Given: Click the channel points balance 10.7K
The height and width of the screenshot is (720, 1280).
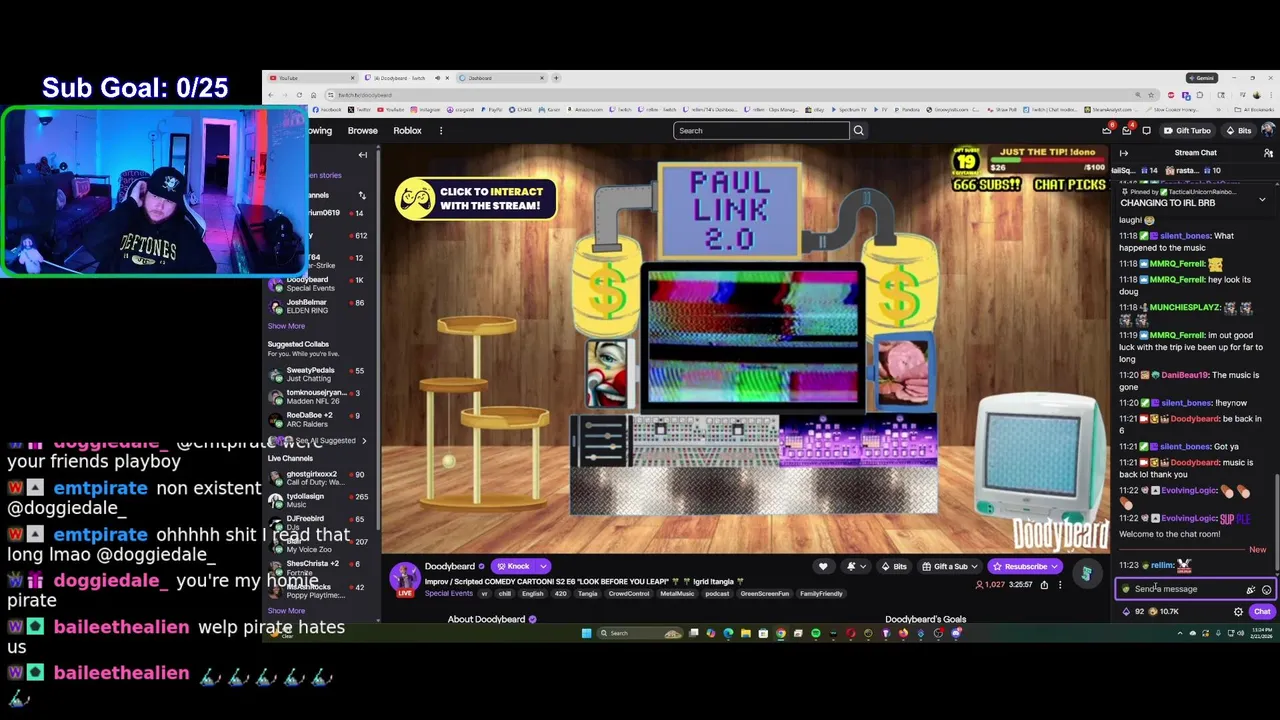Looking at the screenshot, I should tap(1164, 612).
